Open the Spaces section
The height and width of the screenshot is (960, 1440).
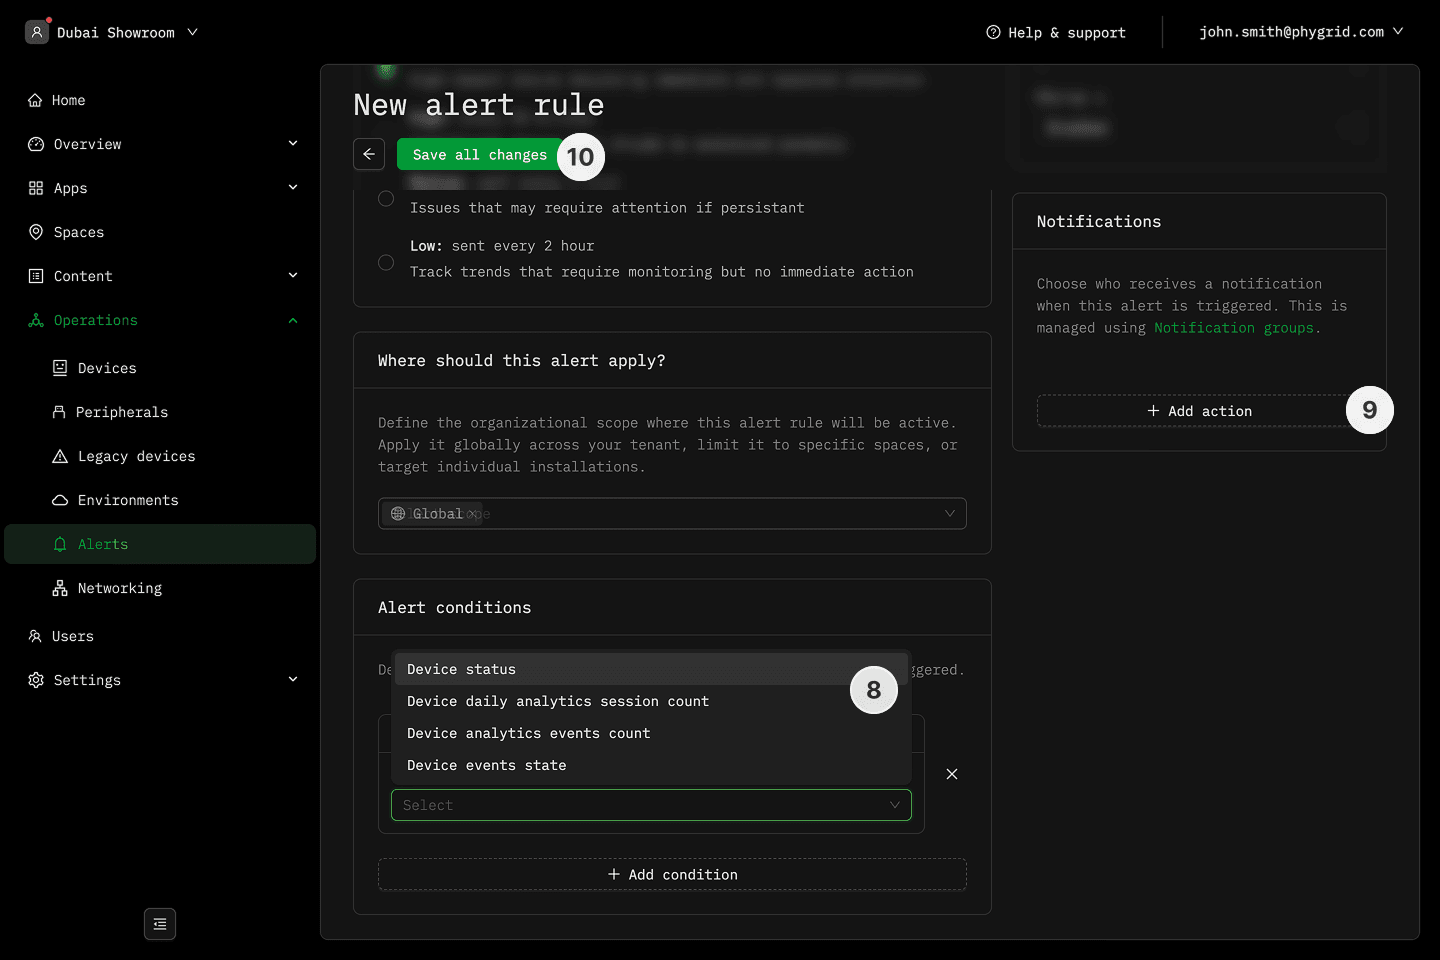78,232
